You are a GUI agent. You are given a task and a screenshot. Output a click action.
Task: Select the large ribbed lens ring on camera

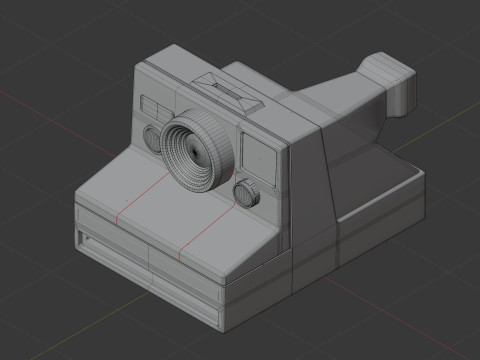(x=196, y=149)
